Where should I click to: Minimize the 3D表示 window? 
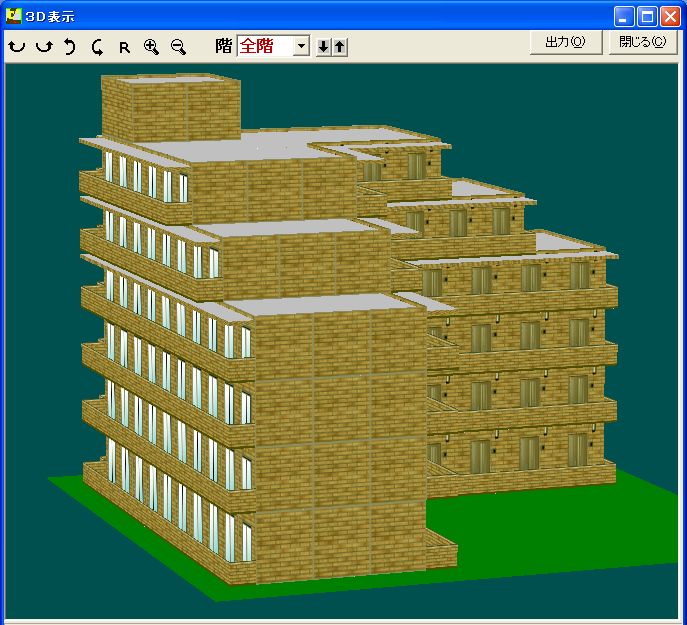click(x=624, y=16)
